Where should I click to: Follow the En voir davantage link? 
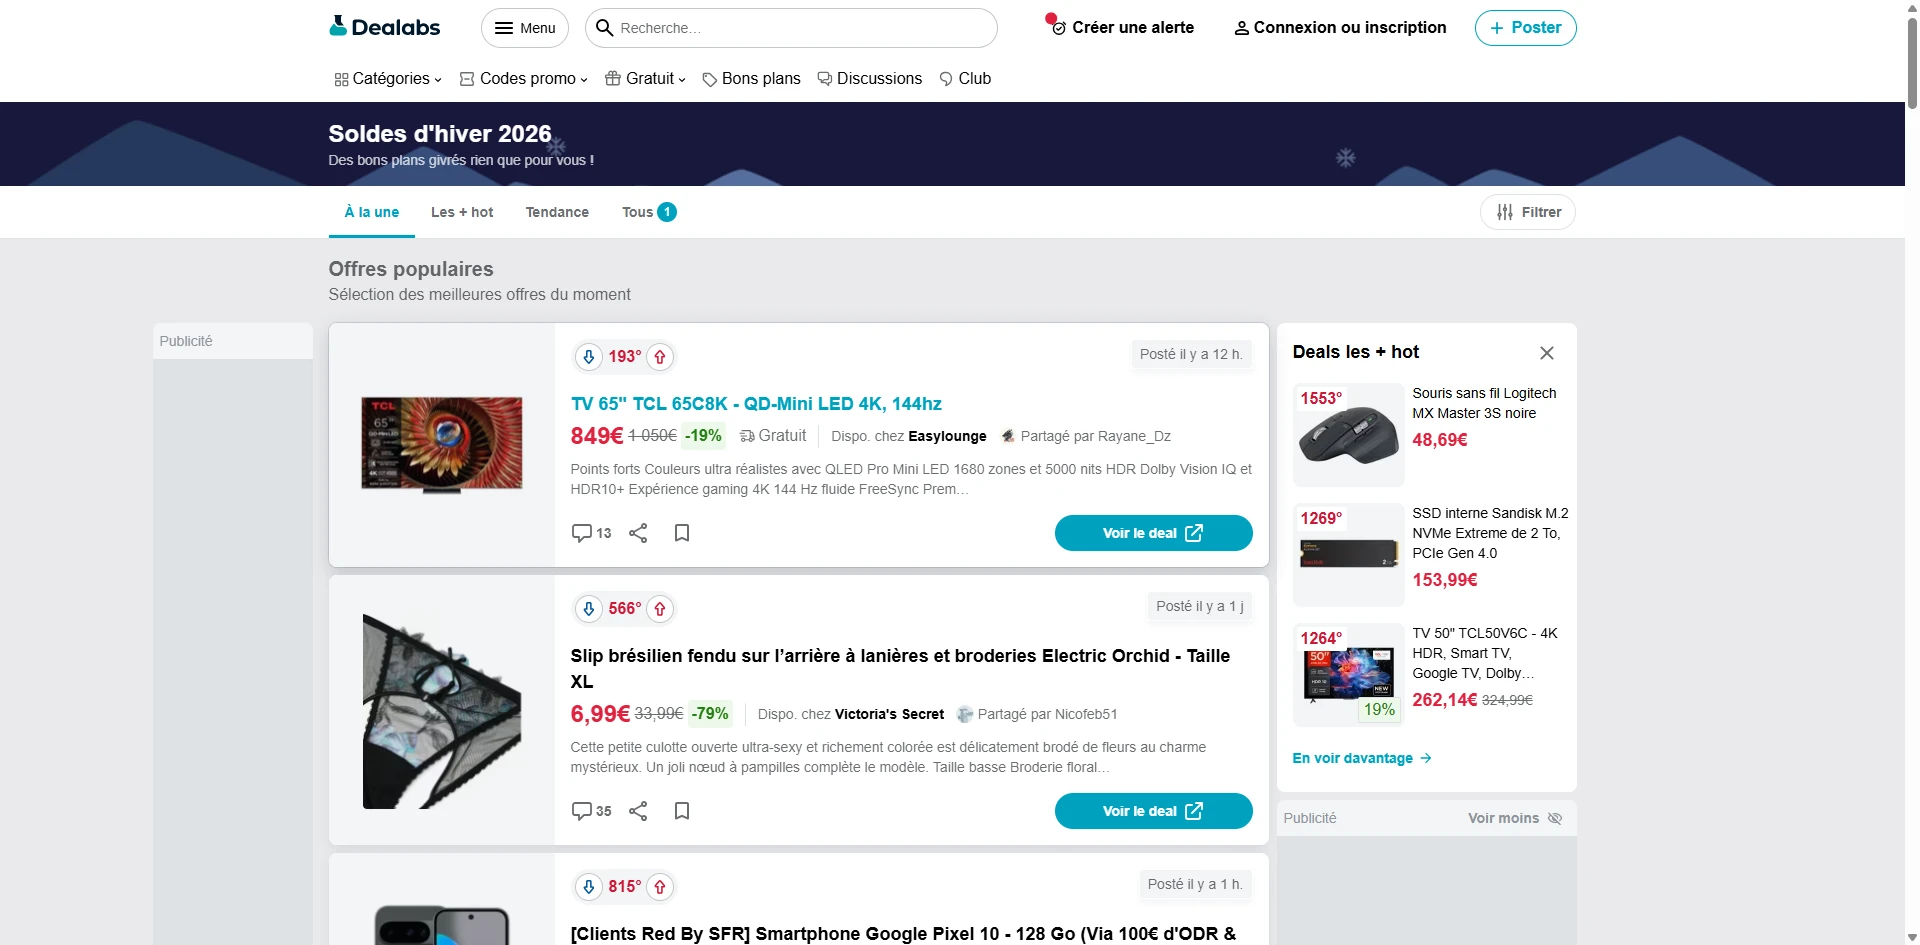(x=1361, y=758)
